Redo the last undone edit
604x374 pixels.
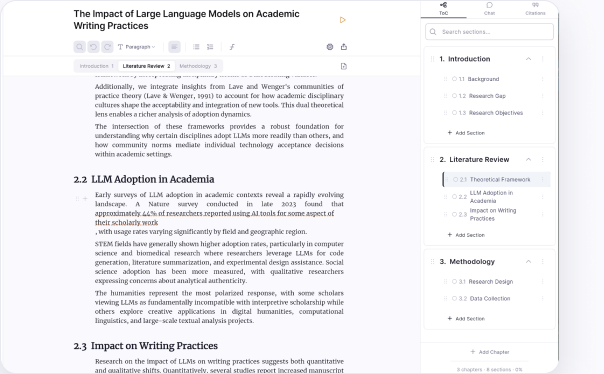point(107,47)
